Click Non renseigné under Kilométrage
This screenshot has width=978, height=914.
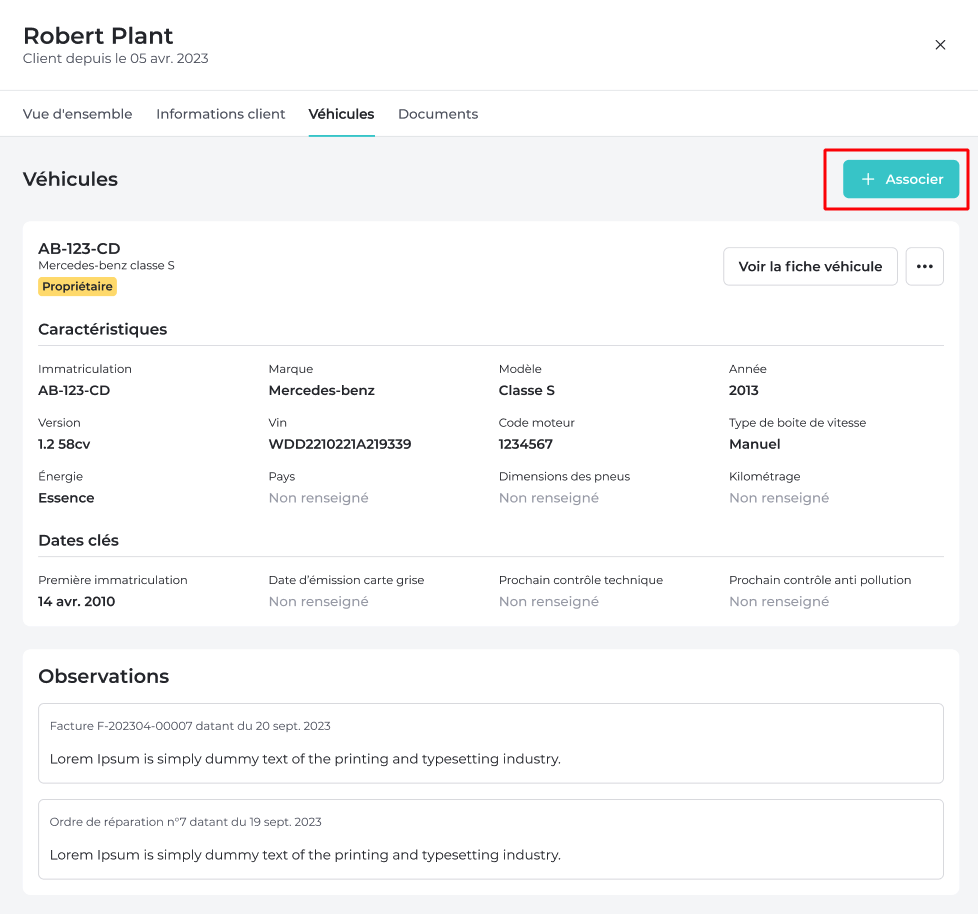tap(779, 498)
